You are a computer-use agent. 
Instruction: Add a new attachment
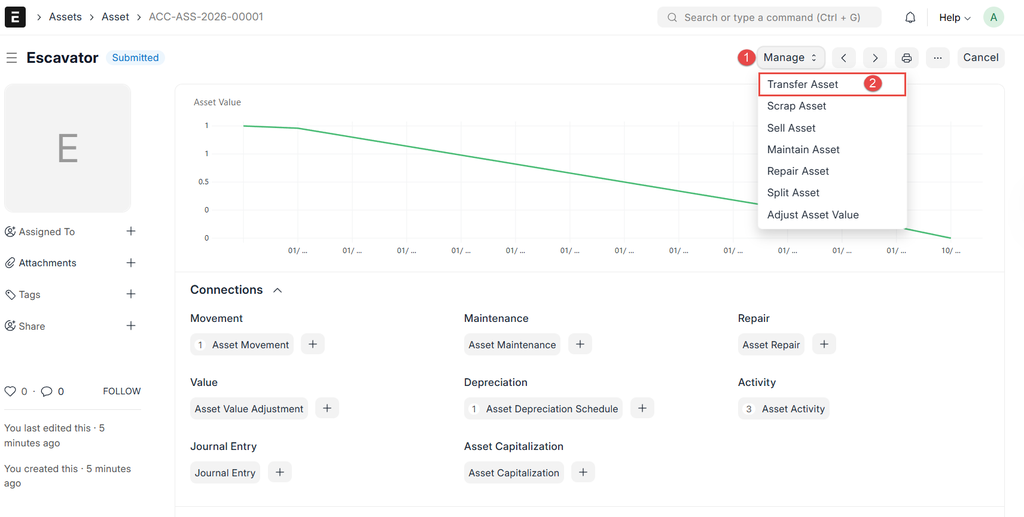[131, 263]
